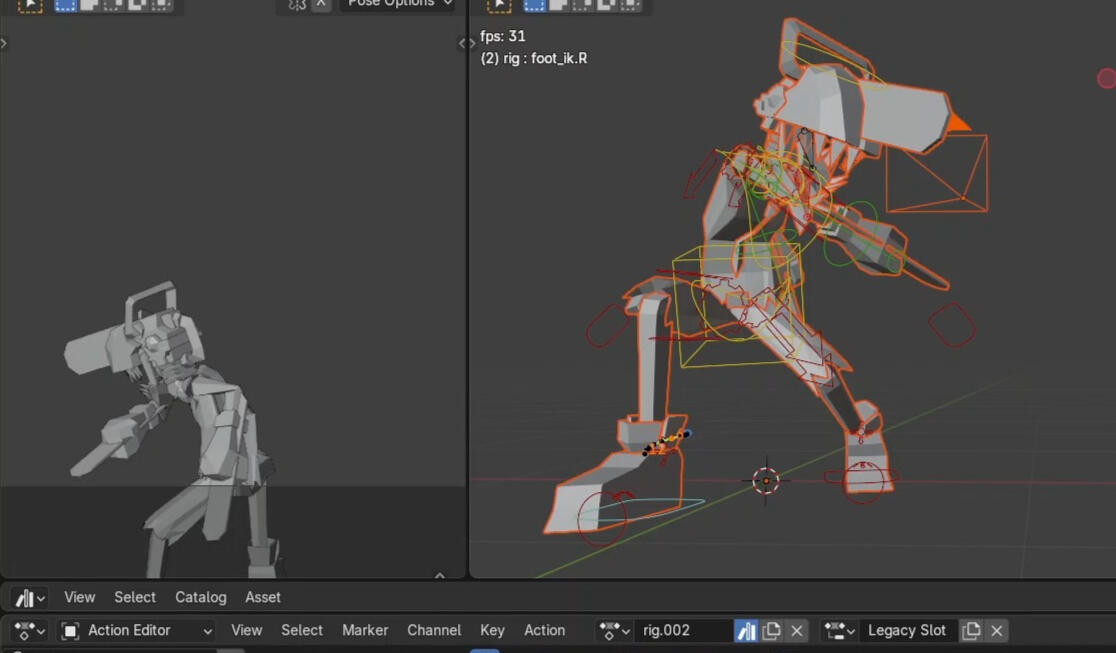Duplicate the Legacy Slot
The height and width of the screenshot is (653, 1116).
pyautogui.click(x=971, y=631)
